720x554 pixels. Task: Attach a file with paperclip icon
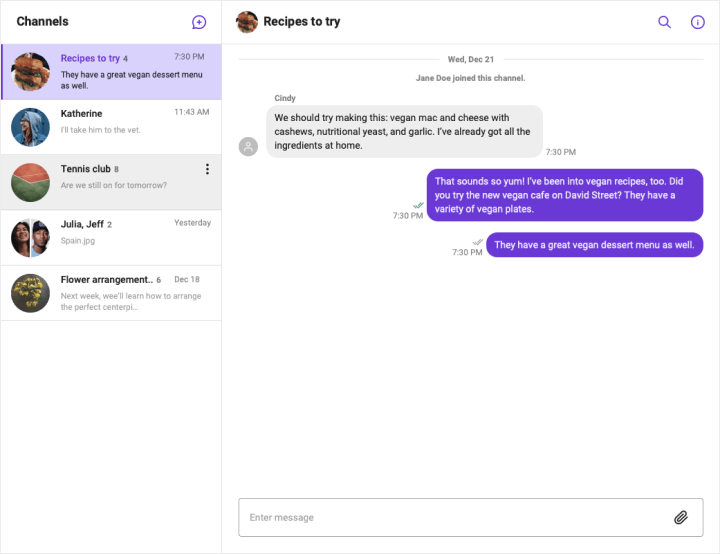click(x=681, y=517)
